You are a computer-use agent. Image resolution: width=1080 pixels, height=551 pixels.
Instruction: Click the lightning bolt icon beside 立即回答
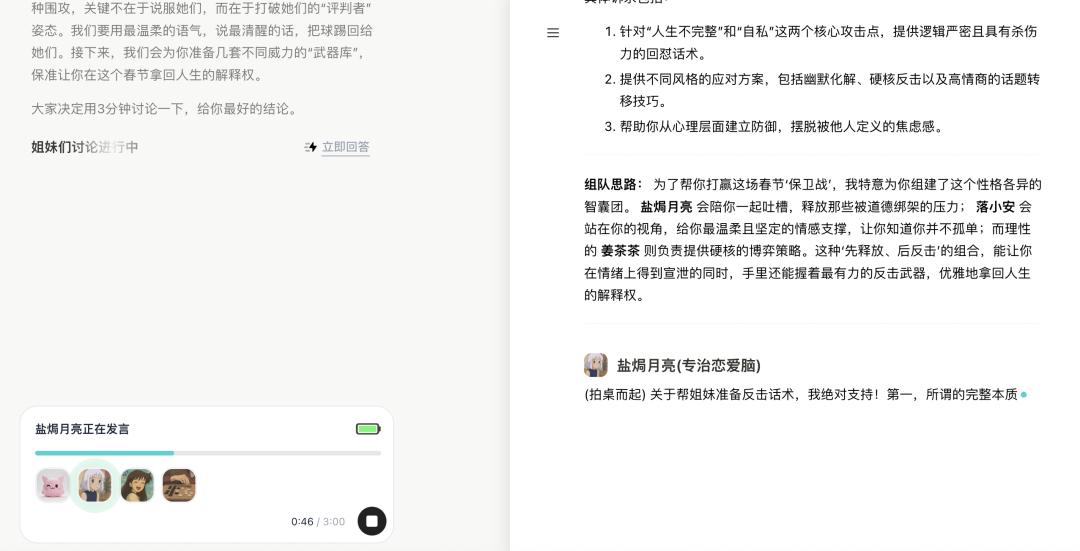coord(311,147)
